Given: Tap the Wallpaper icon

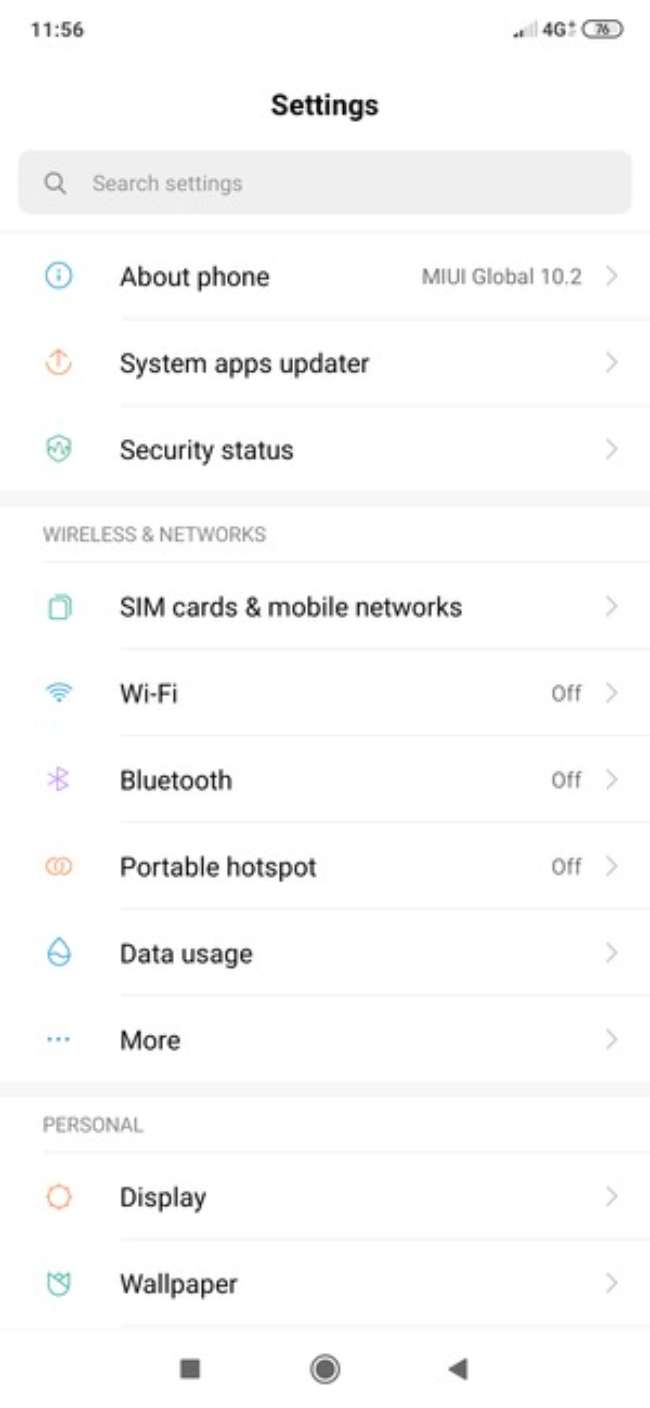Looking at the screenshot, I should pos(57,1284).
